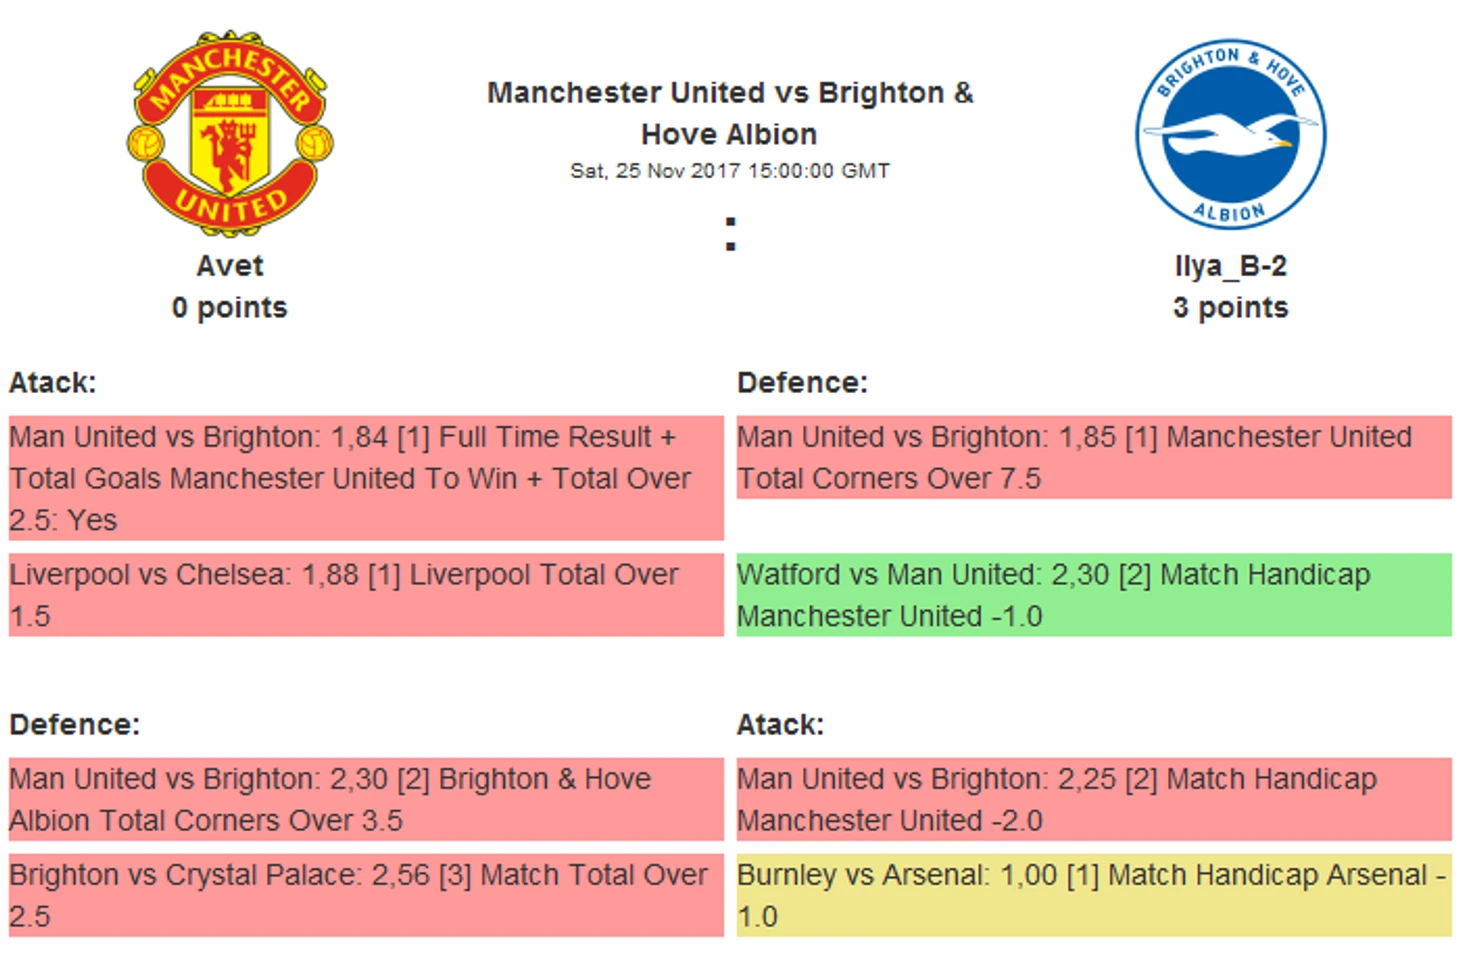Select Manchester United Total Corners Over 7.5 bet
The height and width of the screenshot is (959, 1460).
tap(1094, 457)
